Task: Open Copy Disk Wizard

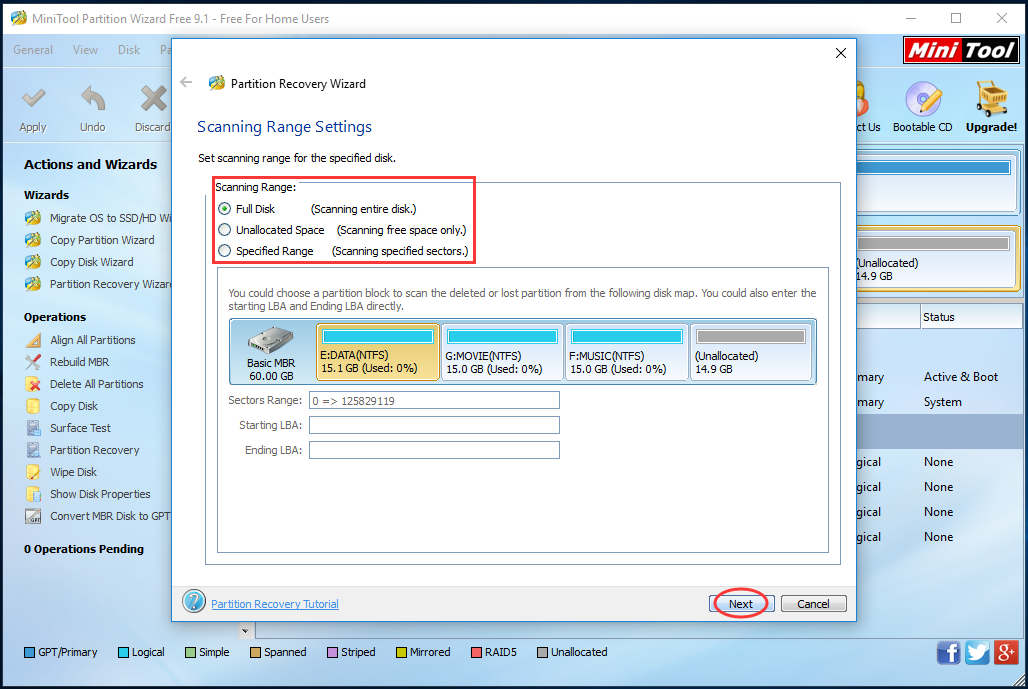Action: pos(79,262)
